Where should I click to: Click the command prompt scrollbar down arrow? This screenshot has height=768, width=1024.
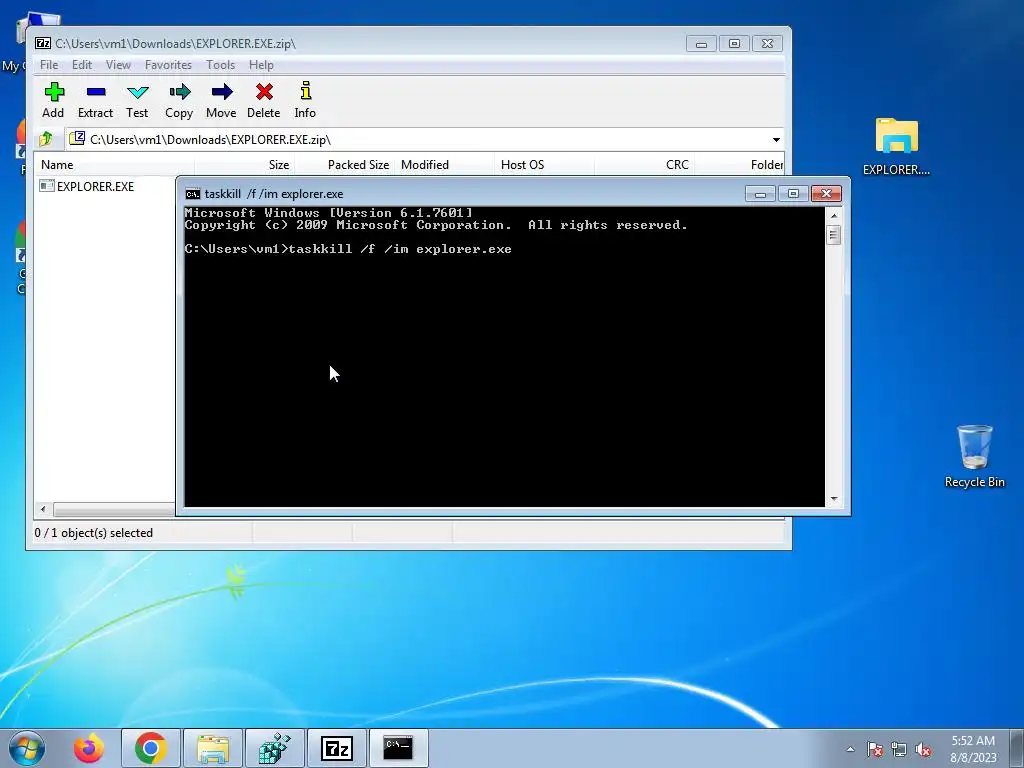tap(833, 499)
